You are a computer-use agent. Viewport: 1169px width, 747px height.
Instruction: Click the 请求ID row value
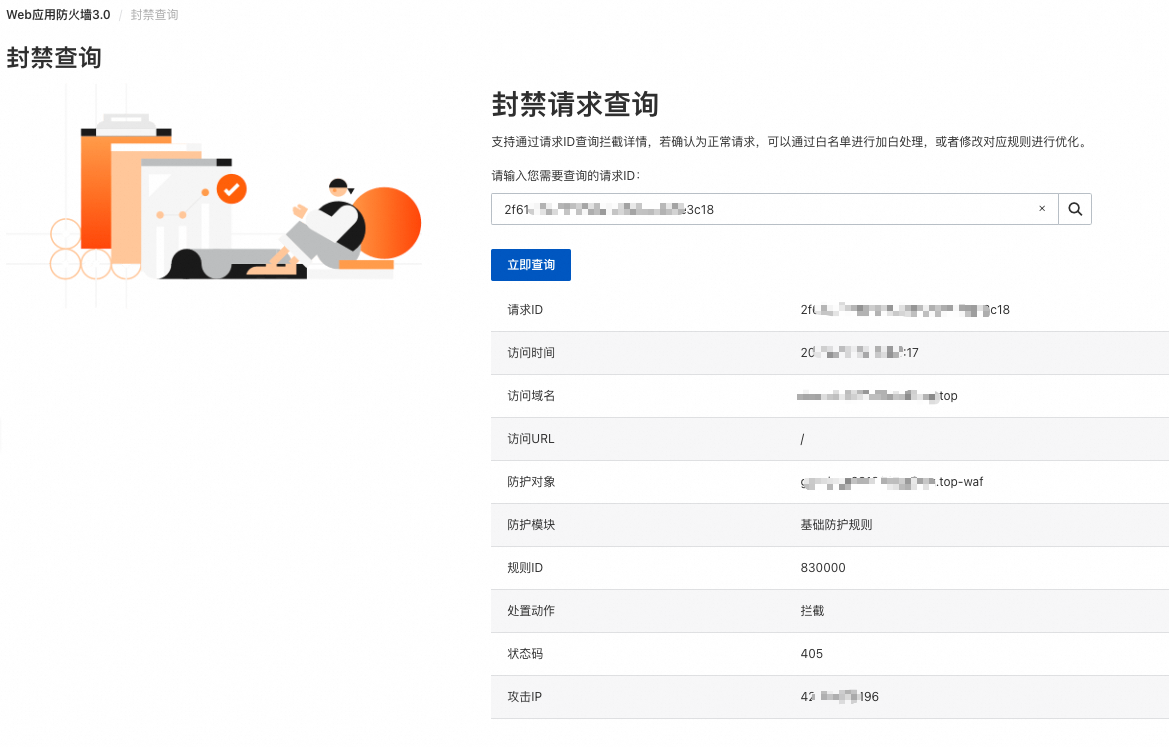905,309
